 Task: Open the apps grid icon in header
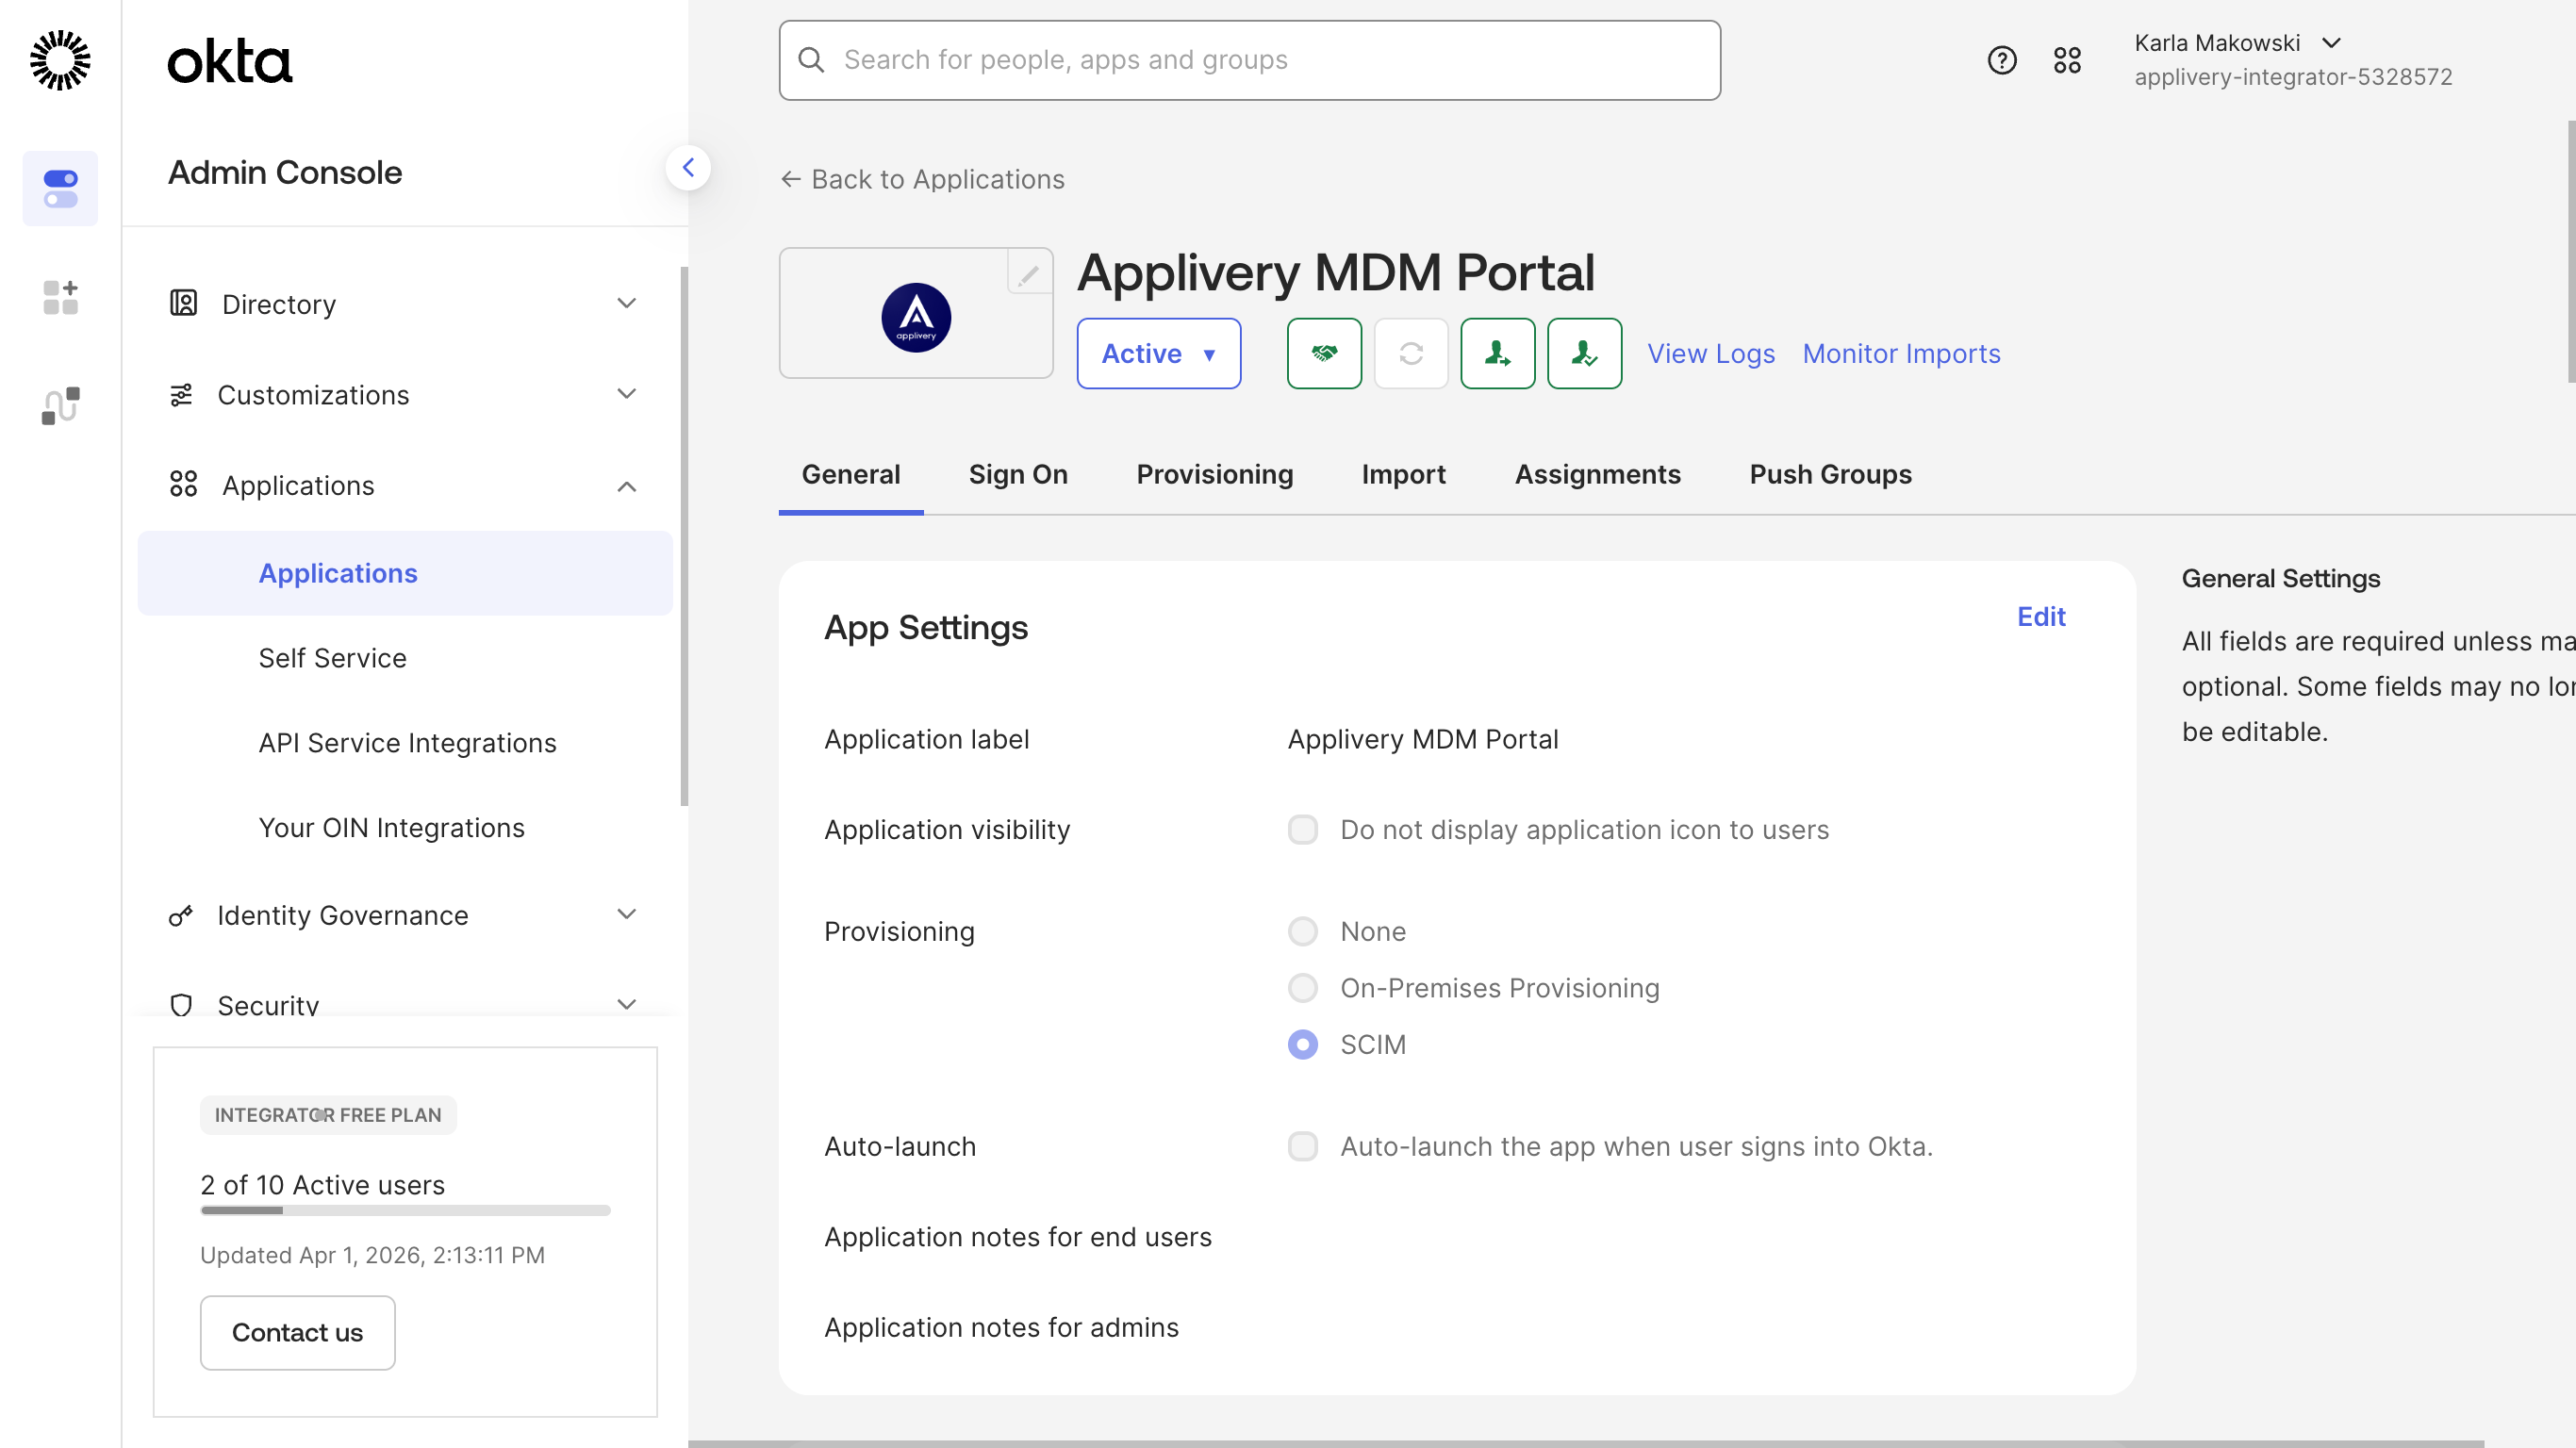[x=2066, y=60]
